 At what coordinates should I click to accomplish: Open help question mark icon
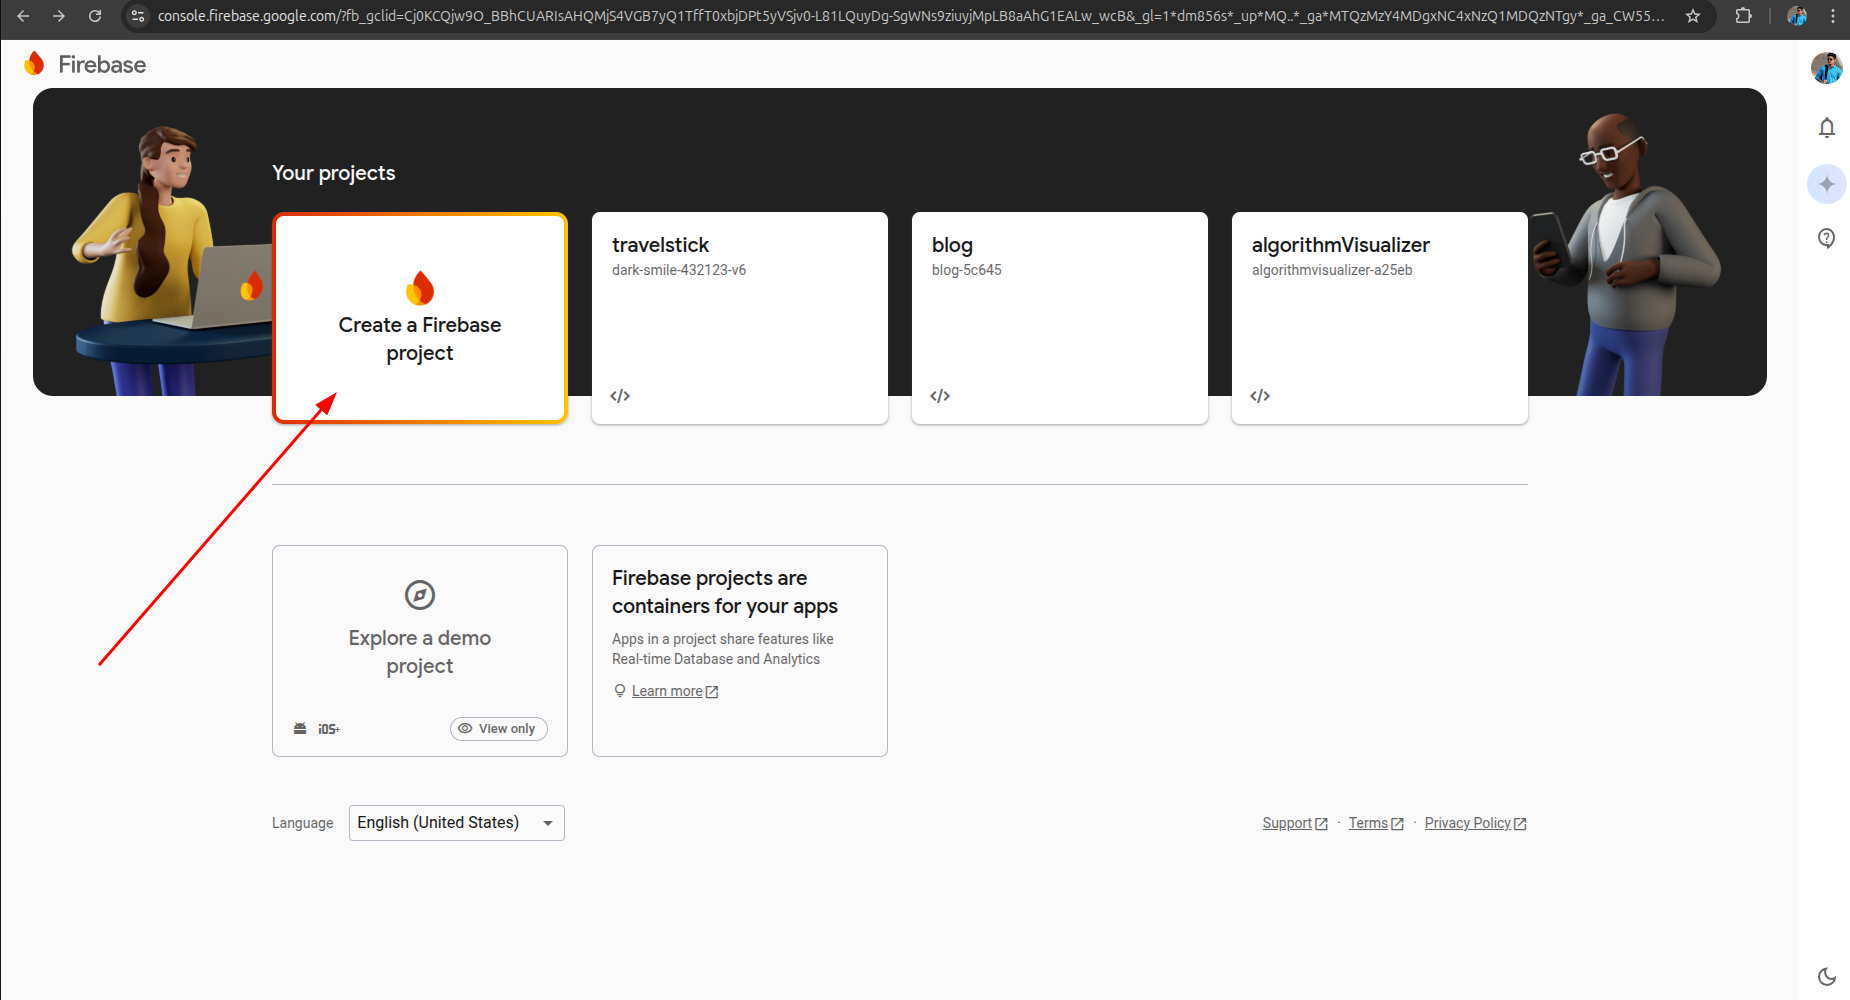pos(1827,238)
